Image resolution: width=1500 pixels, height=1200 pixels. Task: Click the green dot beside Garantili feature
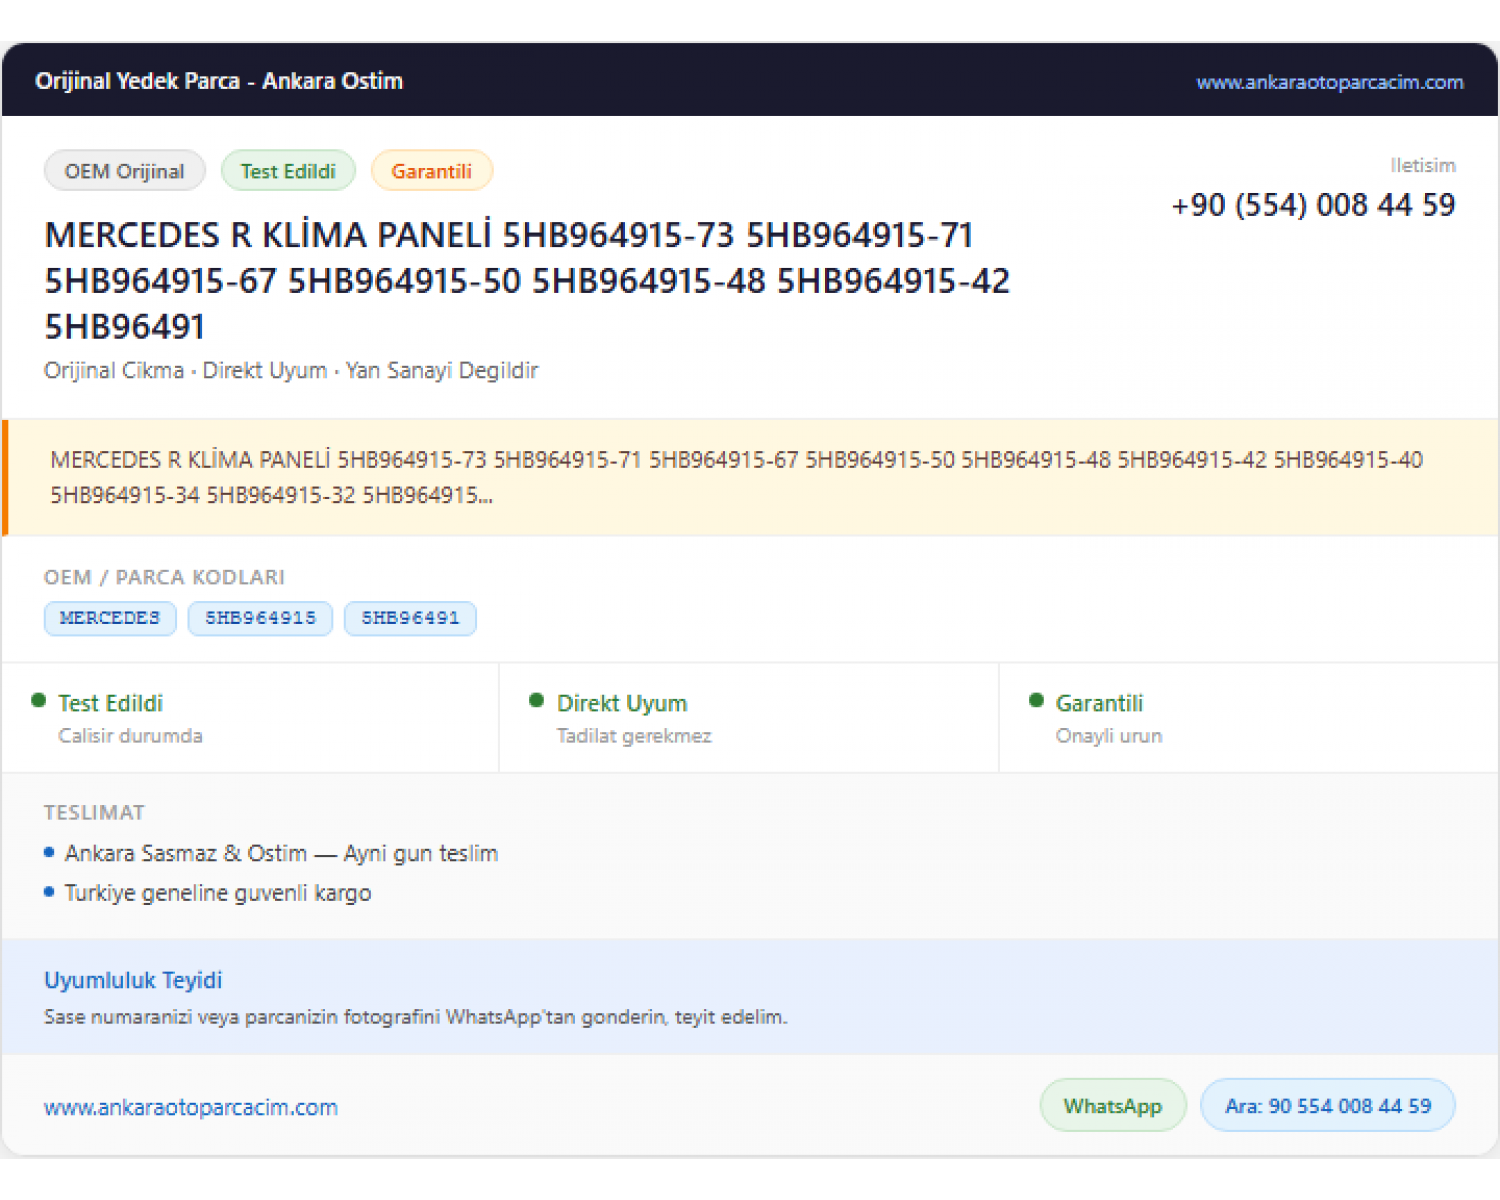coord(1036,700)
